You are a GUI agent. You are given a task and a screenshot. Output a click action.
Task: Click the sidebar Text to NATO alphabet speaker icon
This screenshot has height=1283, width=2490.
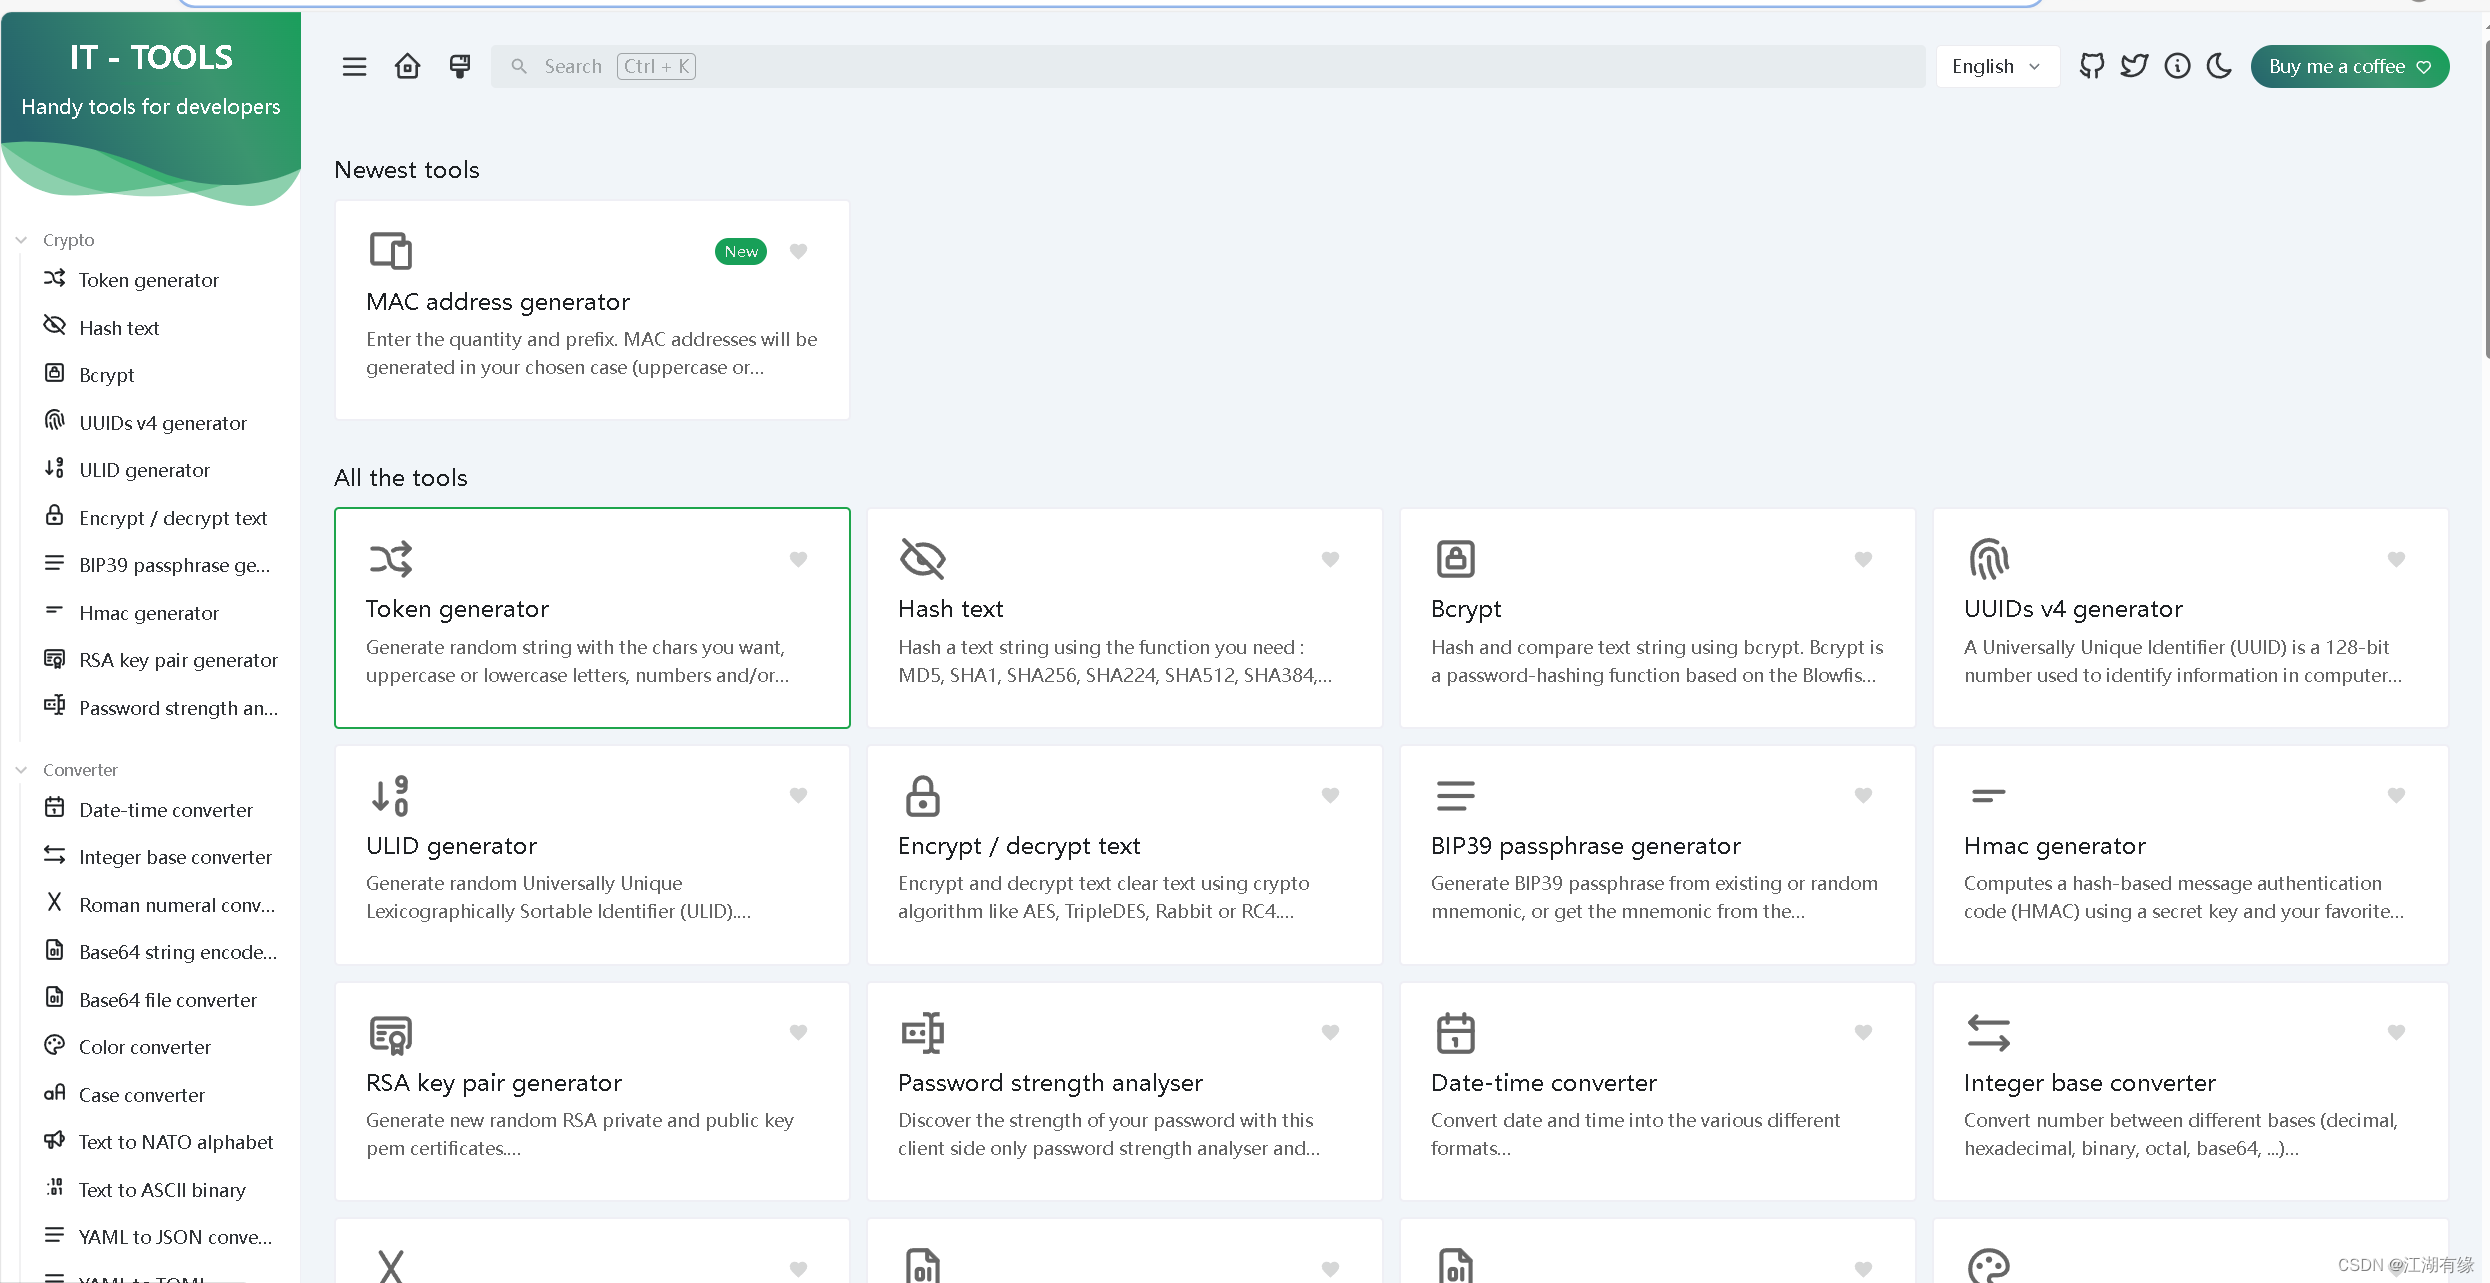(x=54, y=1140)
